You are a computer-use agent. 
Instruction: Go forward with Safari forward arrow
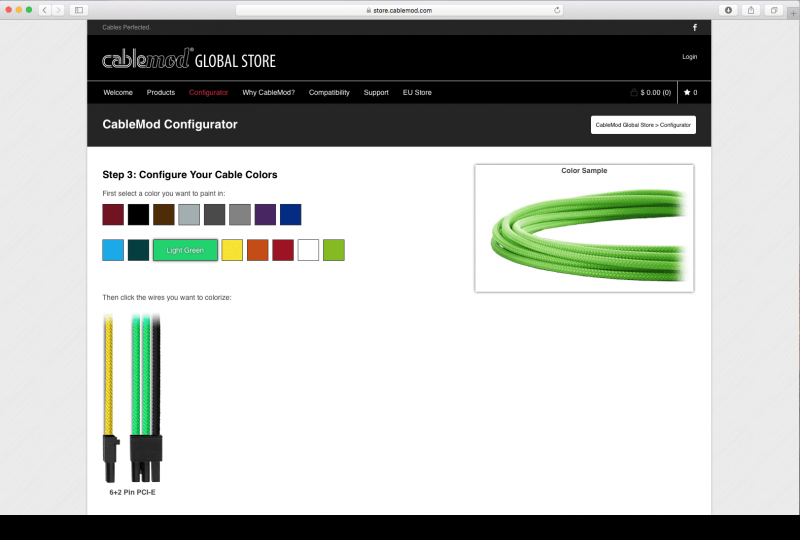click(x=58, y=10)
